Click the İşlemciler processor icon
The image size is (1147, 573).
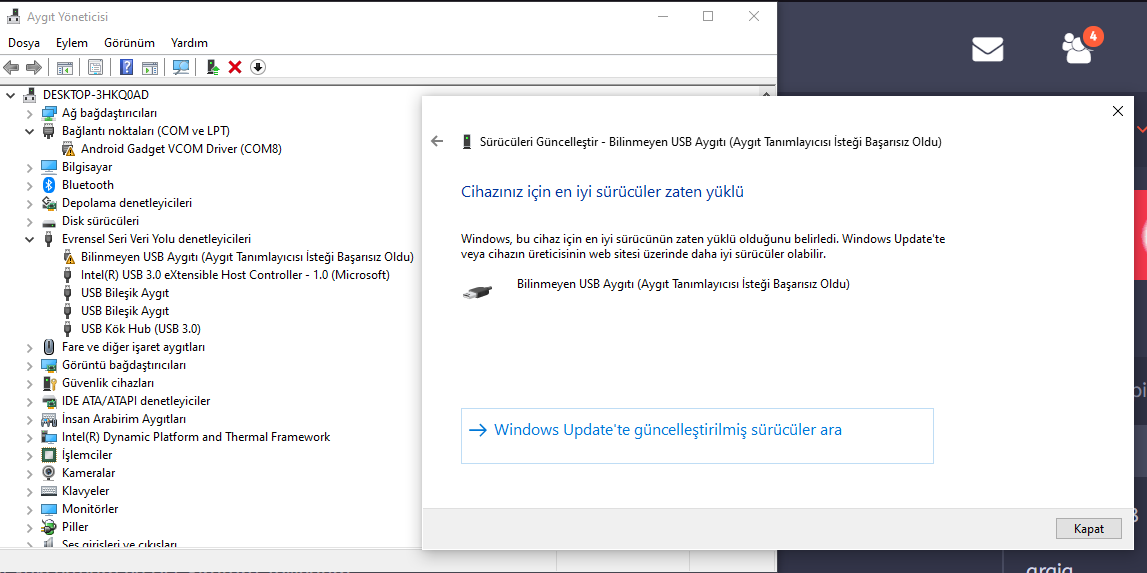pyautogui.click(x=49, y=455)
